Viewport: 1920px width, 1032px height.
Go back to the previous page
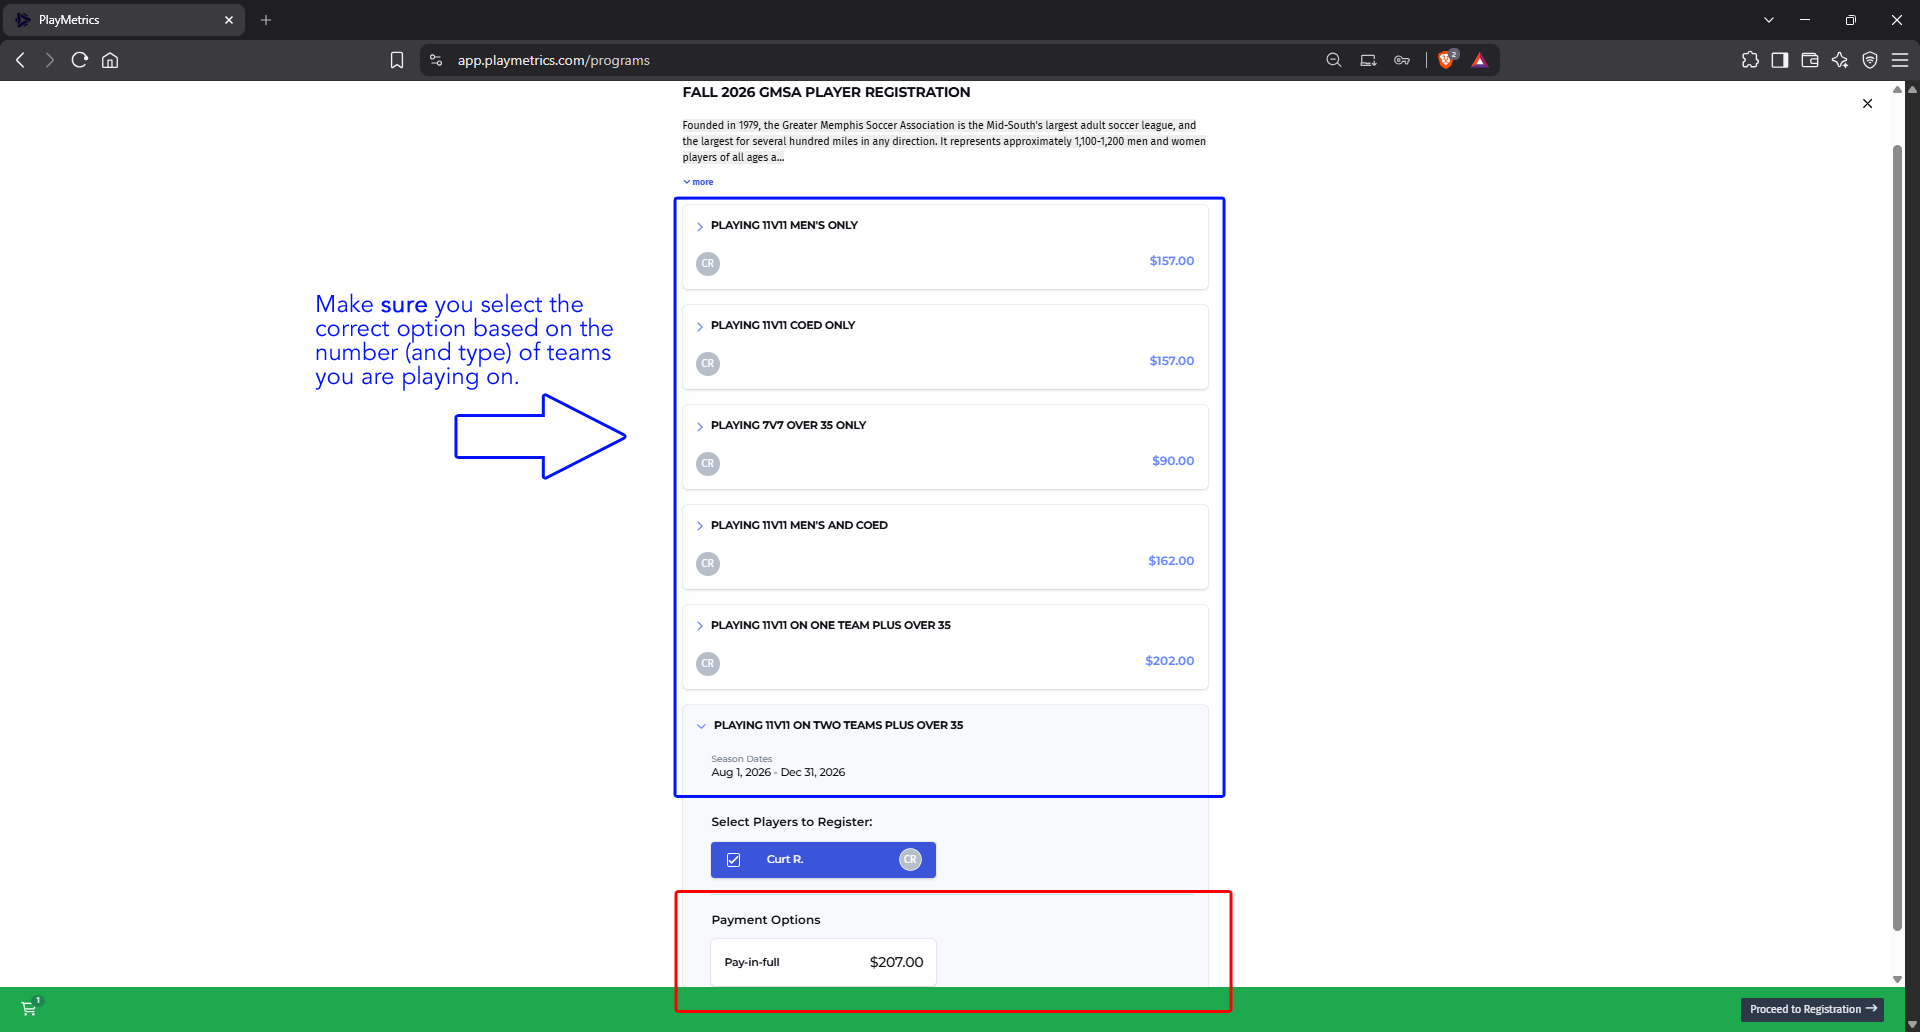coord(20,60)
